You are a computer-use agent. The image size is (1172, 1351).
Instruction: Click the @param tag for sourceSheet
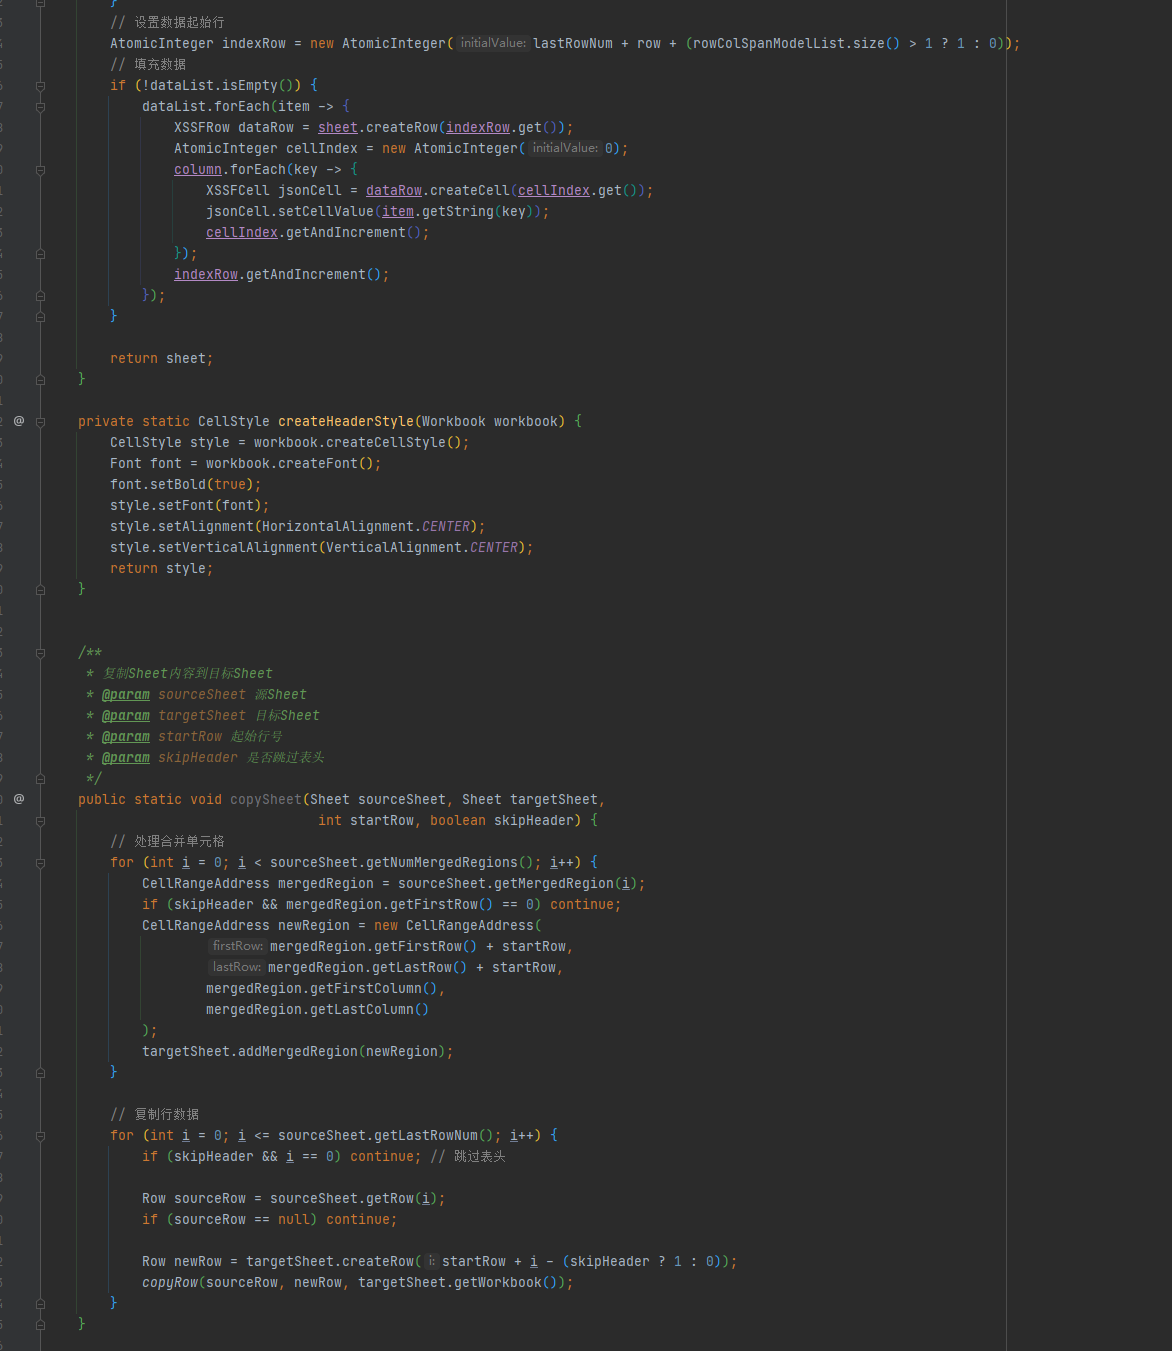tap(126, 695)
